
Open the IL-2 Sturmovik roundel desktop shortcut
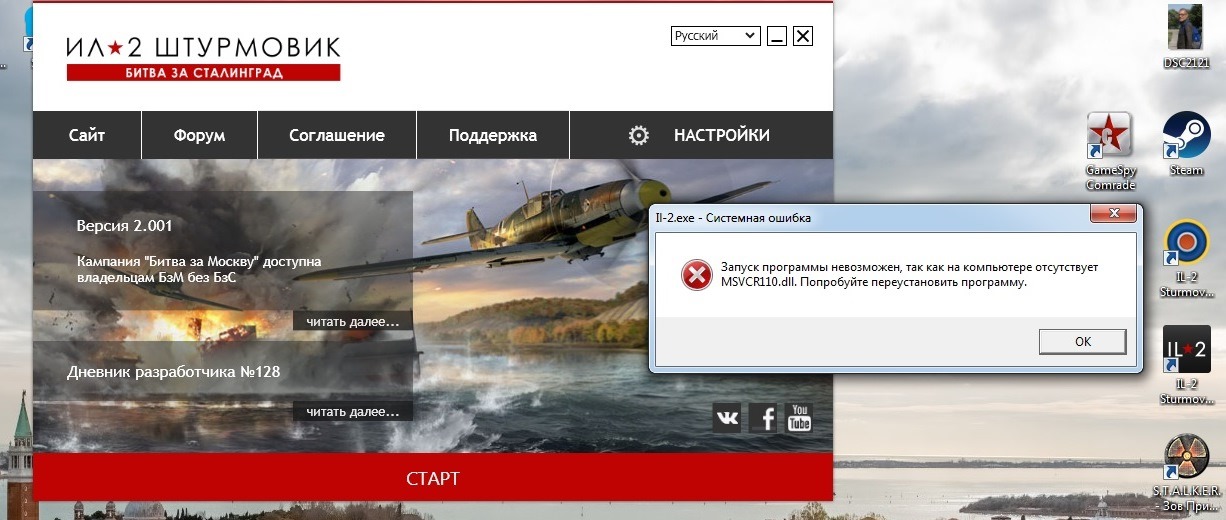[x=1187, y=257]
